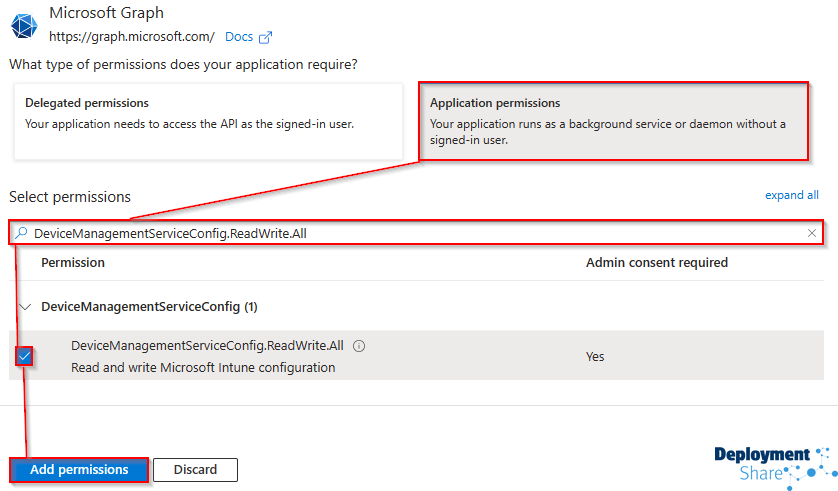Click the Permission column header
Screen dimensions: 838x491
73,263
